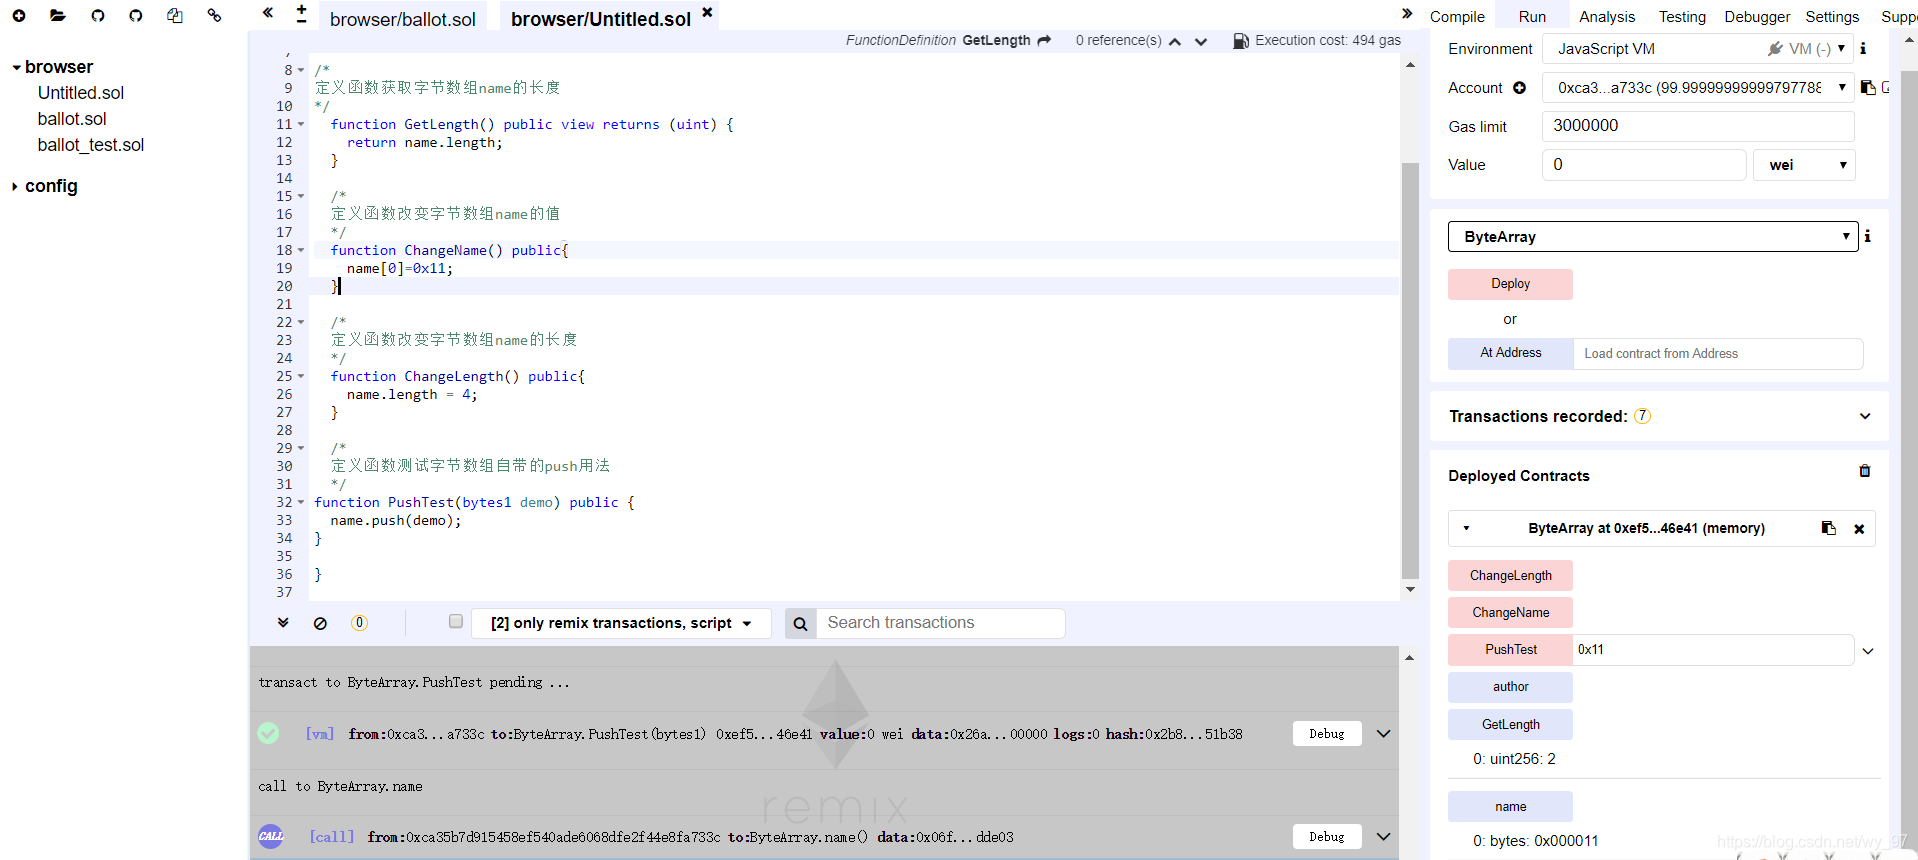The image size is (1918, 860).
Task: Copy all files to another instance icon
Action: [175, 15]
